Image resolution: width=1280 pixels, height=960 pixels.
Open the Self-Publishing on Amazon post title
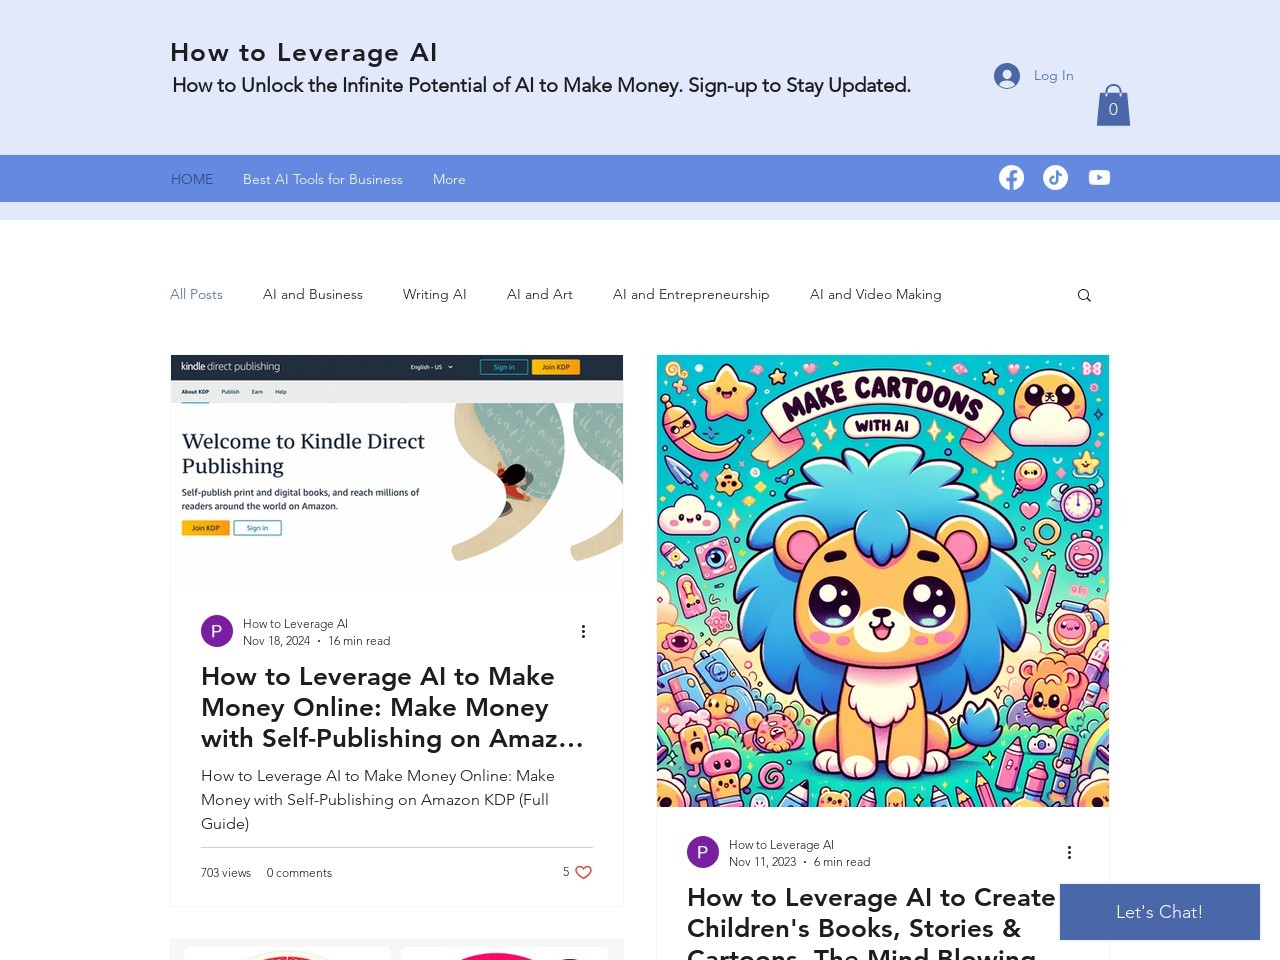coord(392,707)
